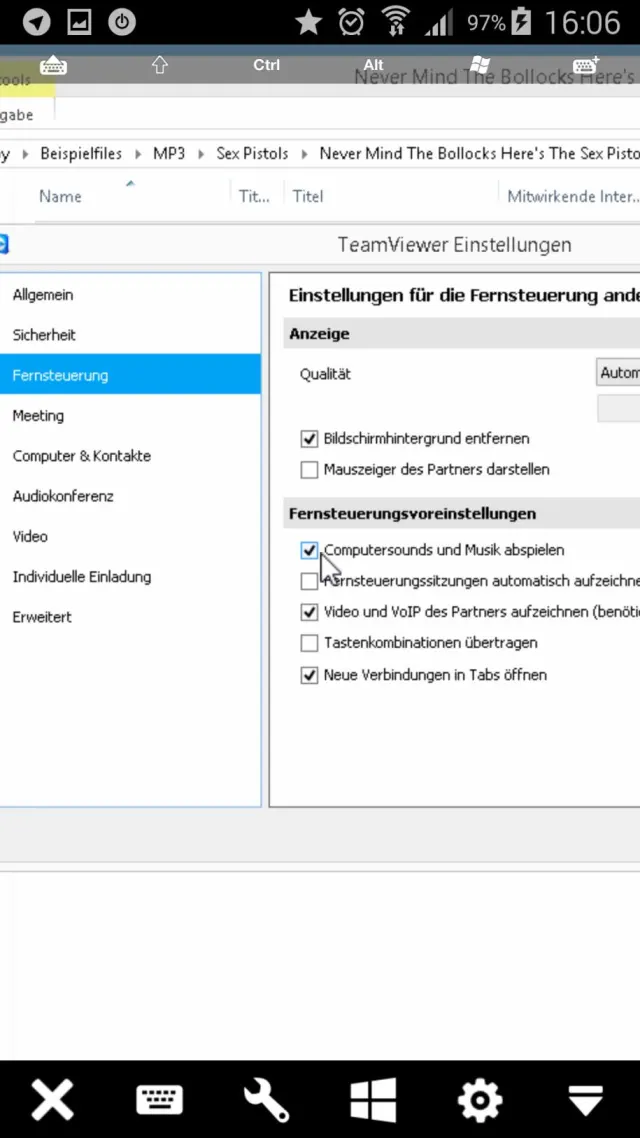The image size is (640, 1138).
Task: Hide the toolbar with down arrow icon
Action: pos(586,1101)
